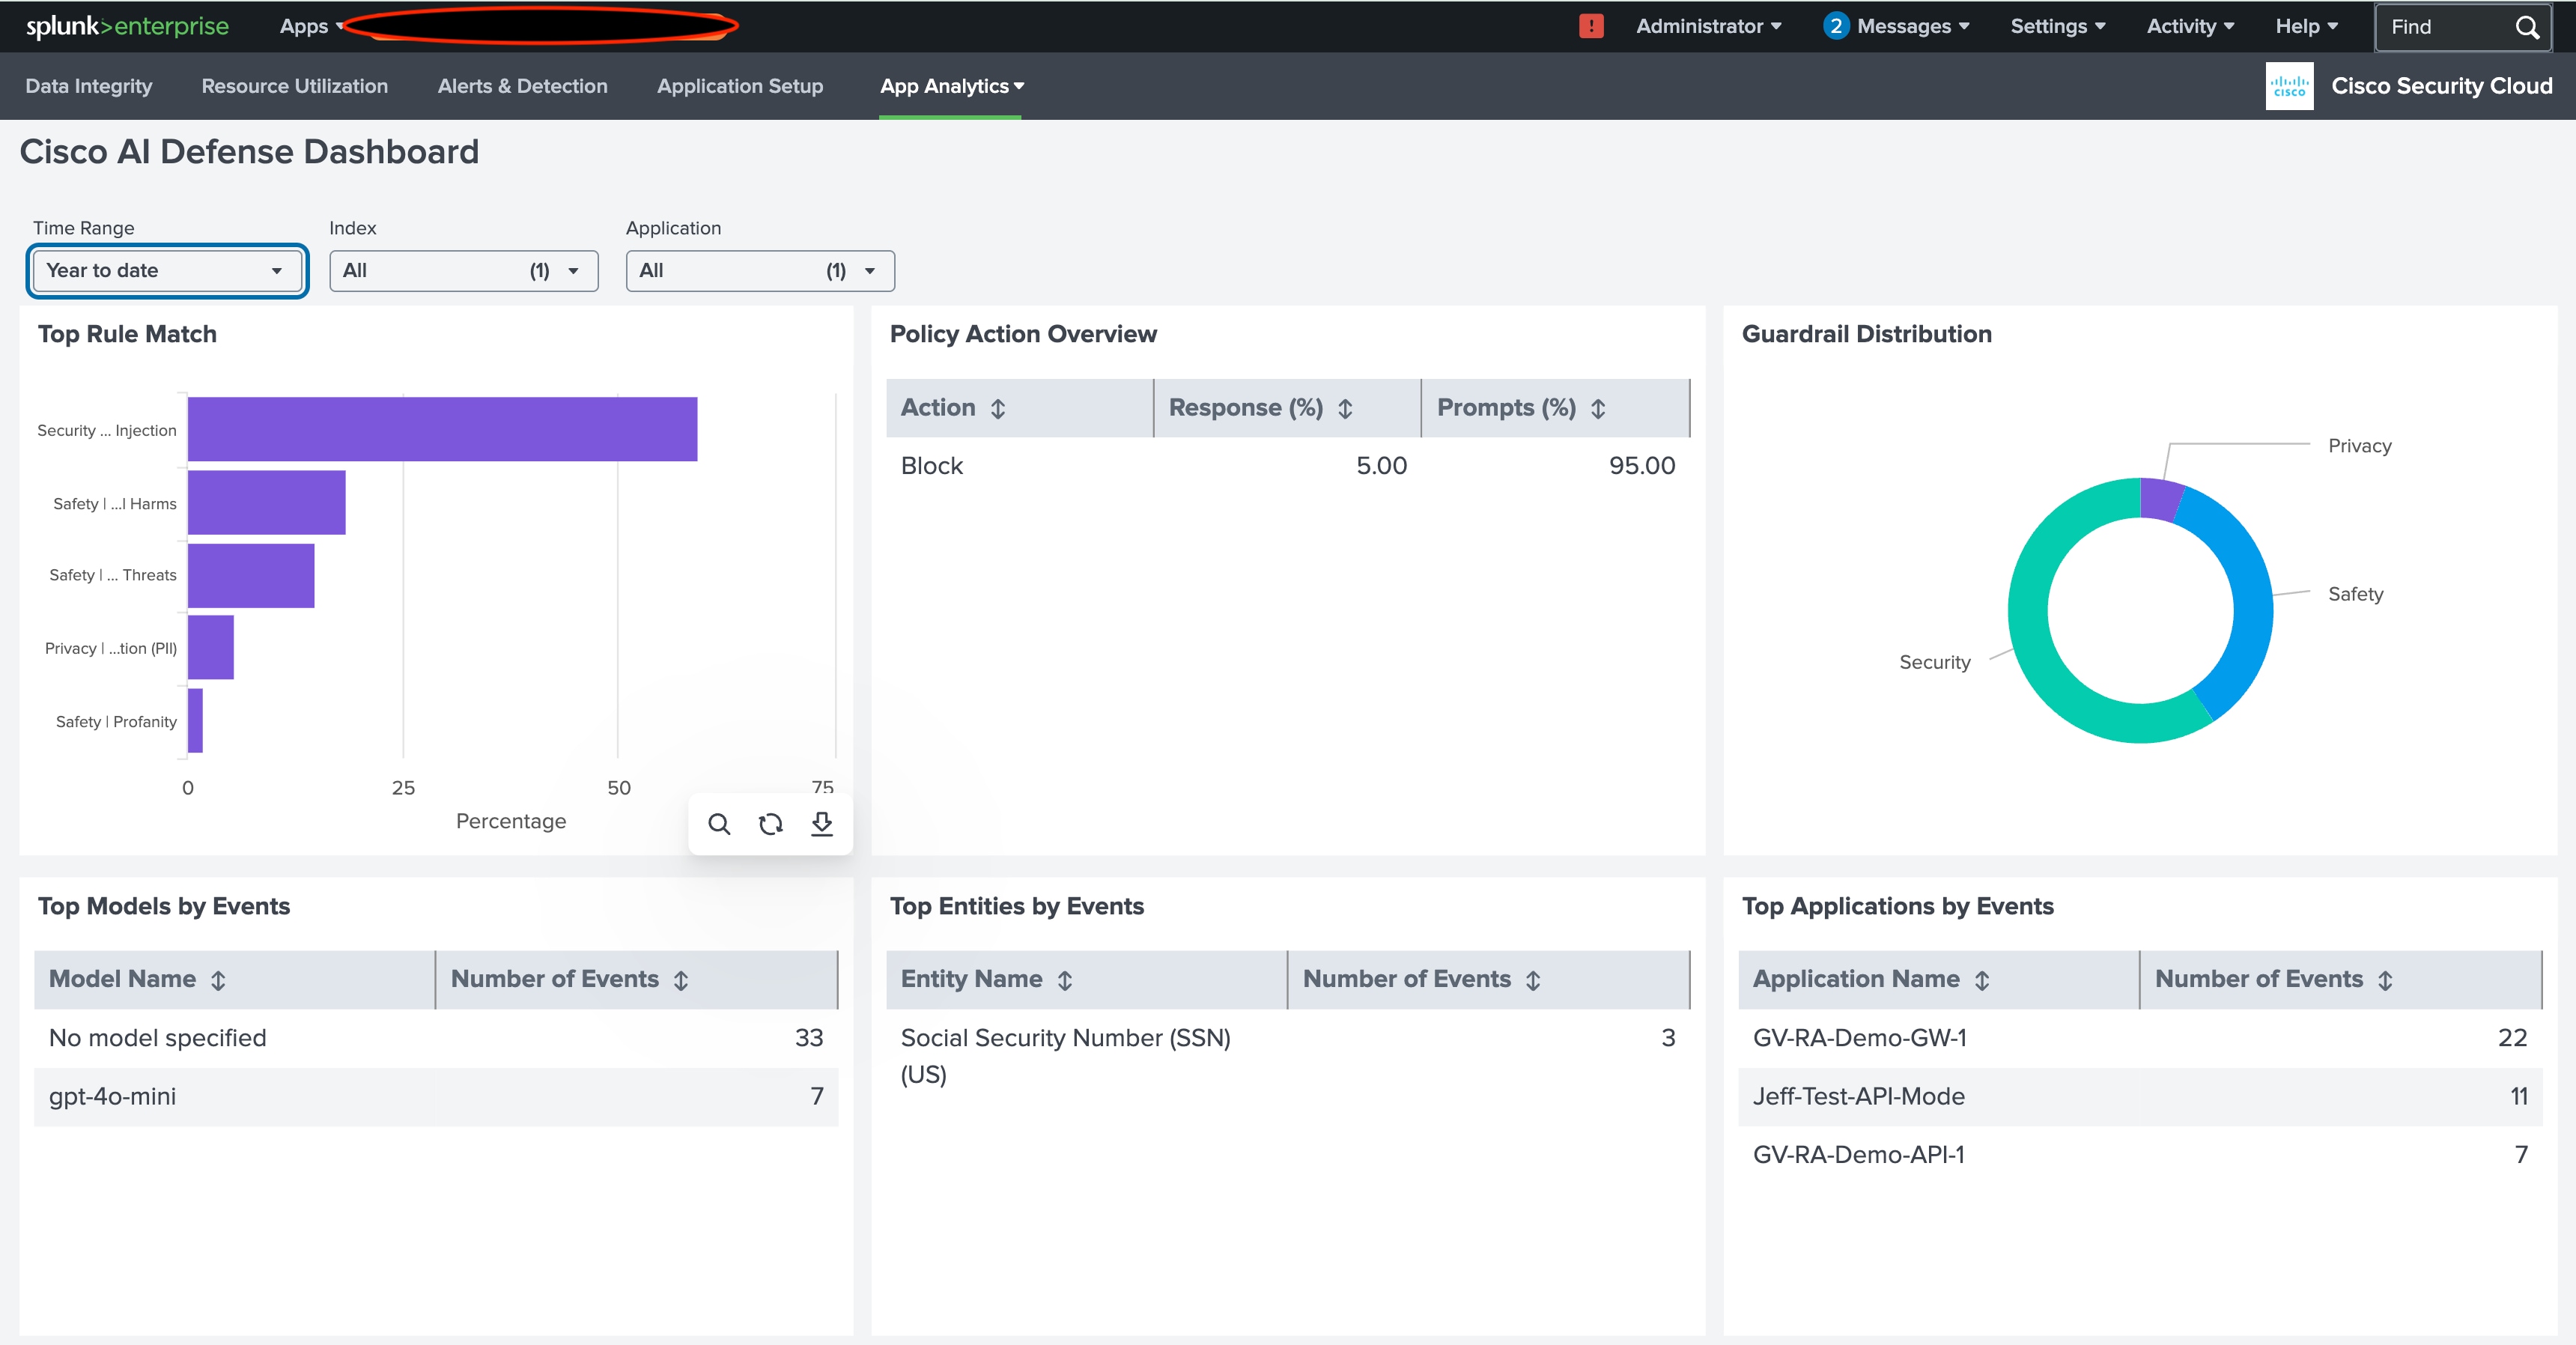Image resolution: width=2576 pixels, height=1345 pixels.
Task: Sort Top Models by Number of Events
Action: click(x=681, y=980)
